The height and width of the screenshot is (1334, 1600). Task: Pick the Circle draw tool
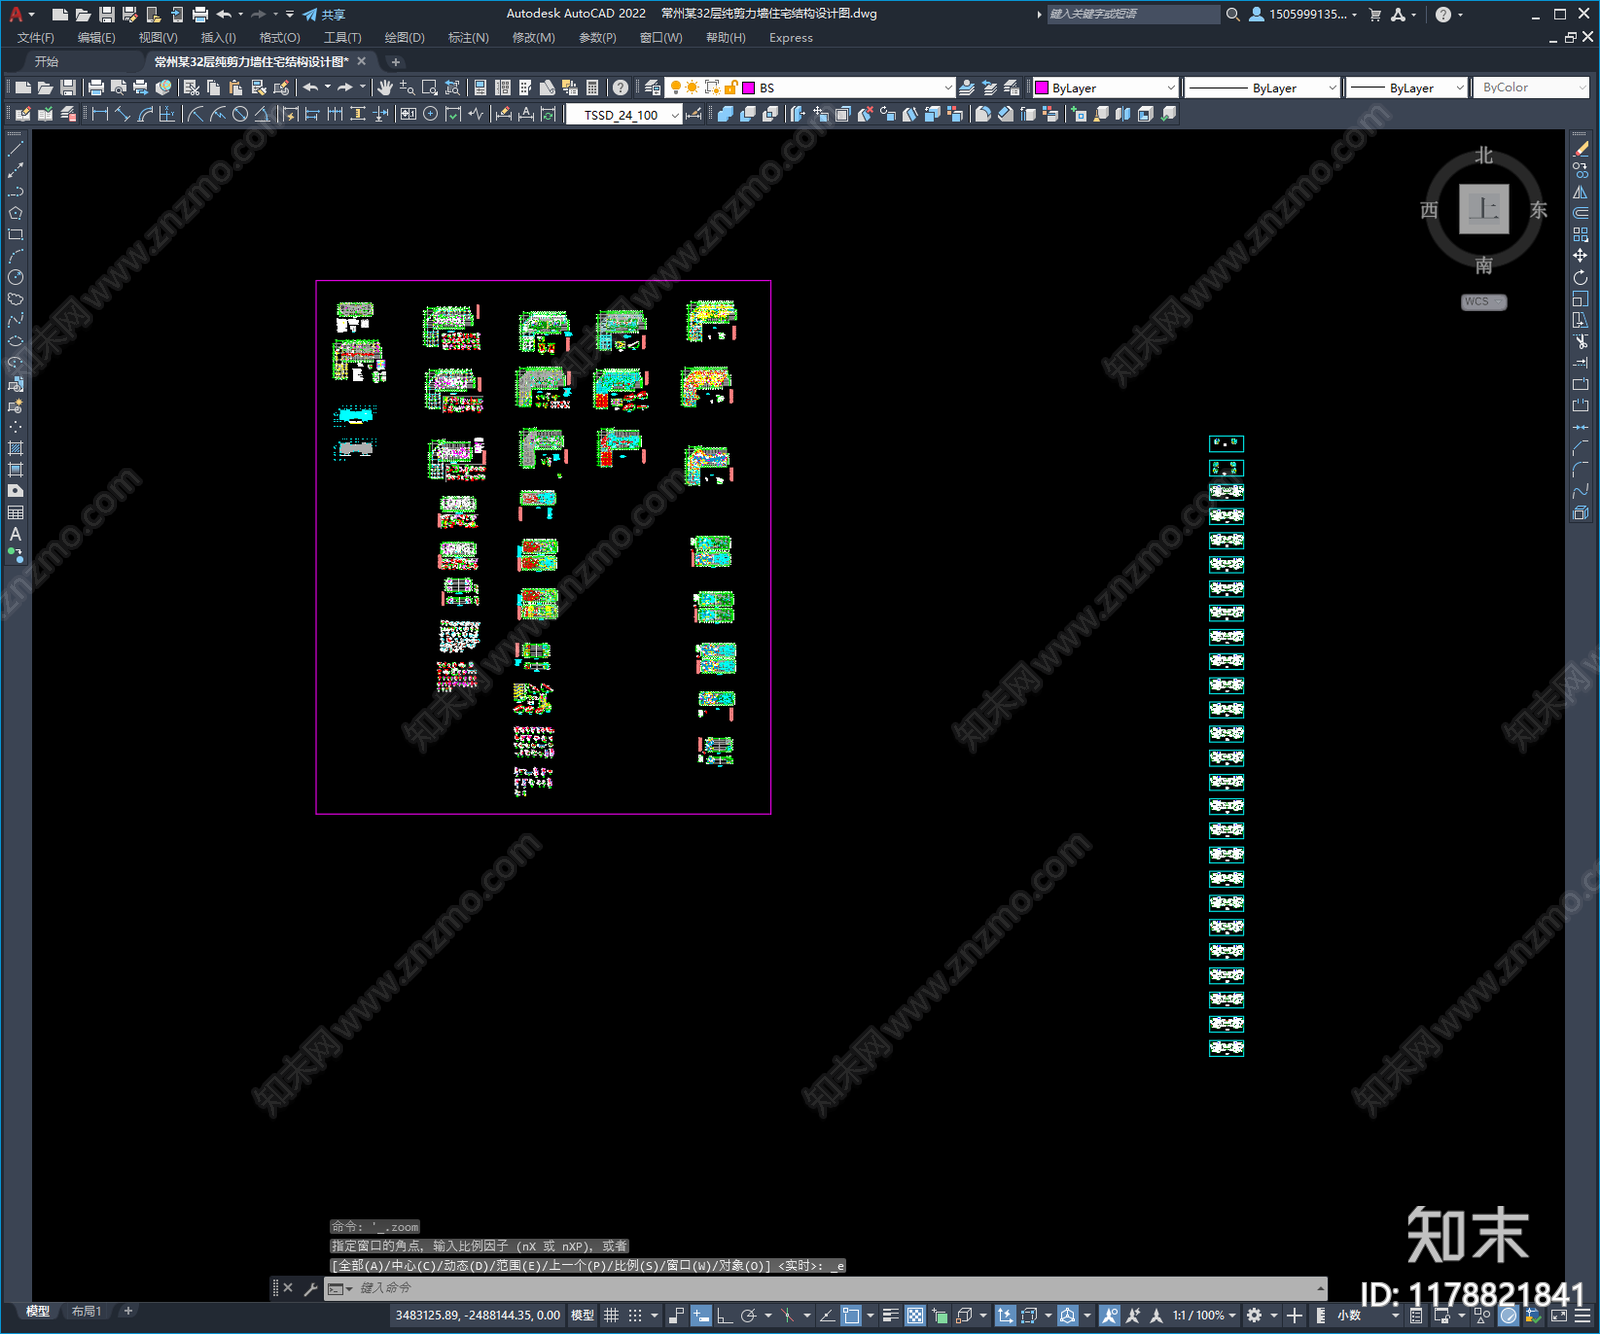coord(16,277)
